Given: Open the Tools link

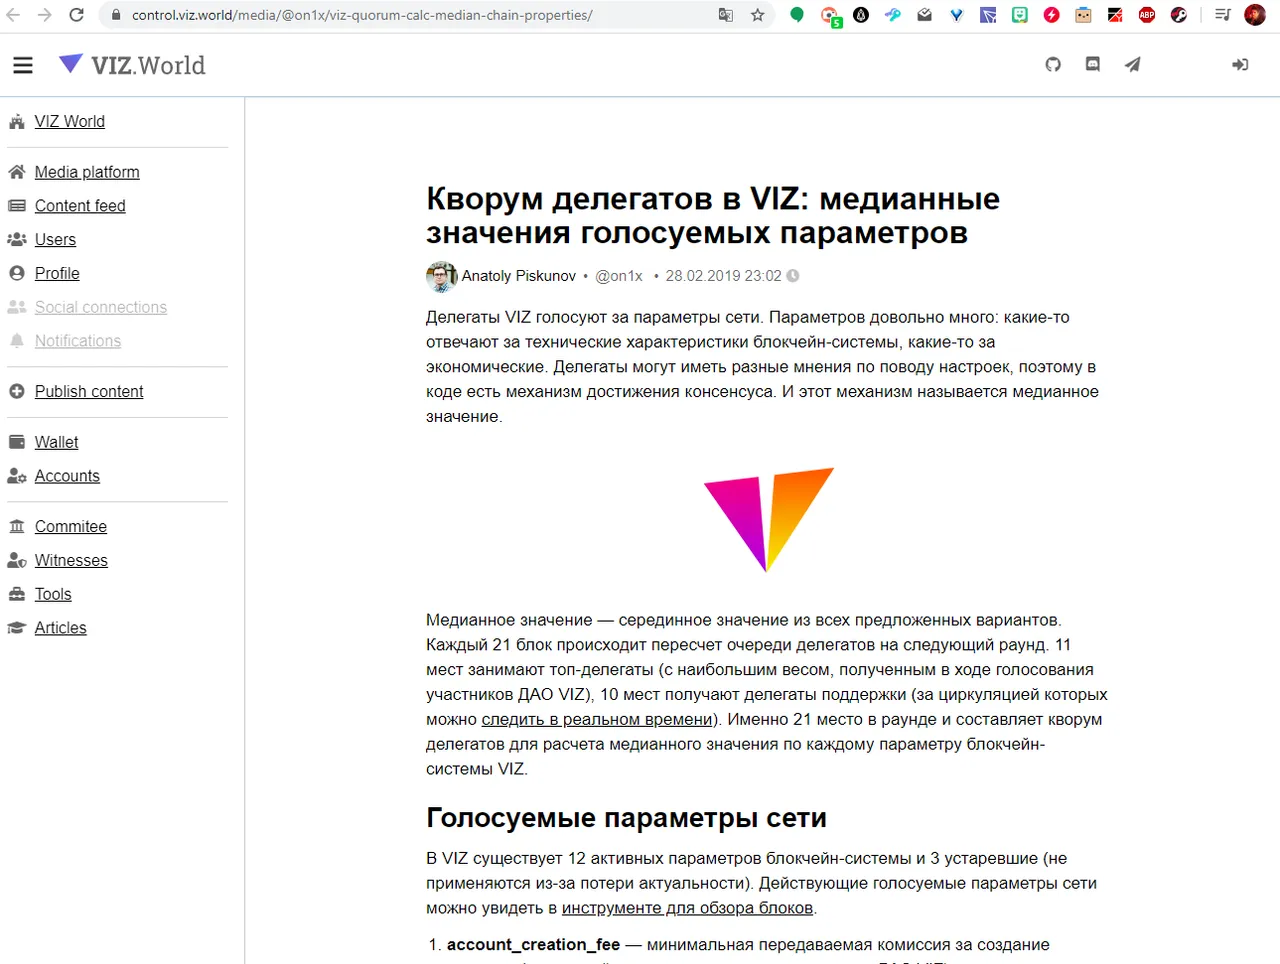Looking at the screenshot, I should point(53,594).
